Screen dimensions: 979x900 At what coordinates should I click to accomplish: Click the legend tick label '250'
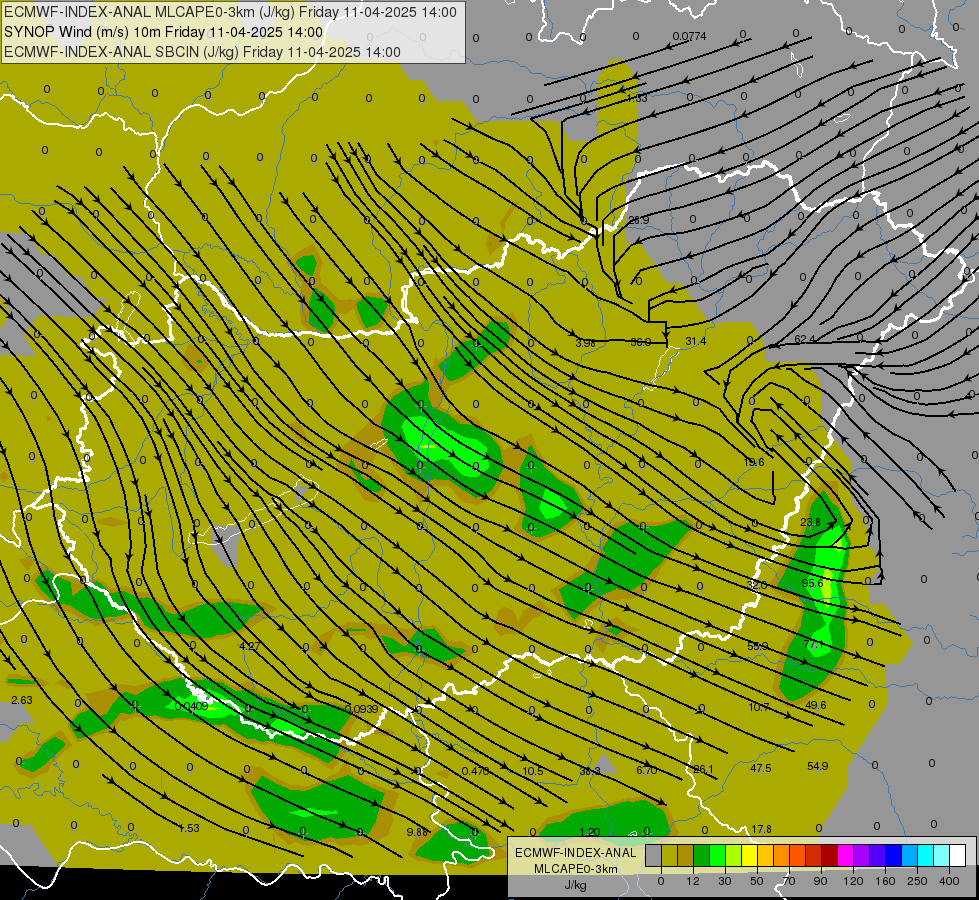click(917, 881)
